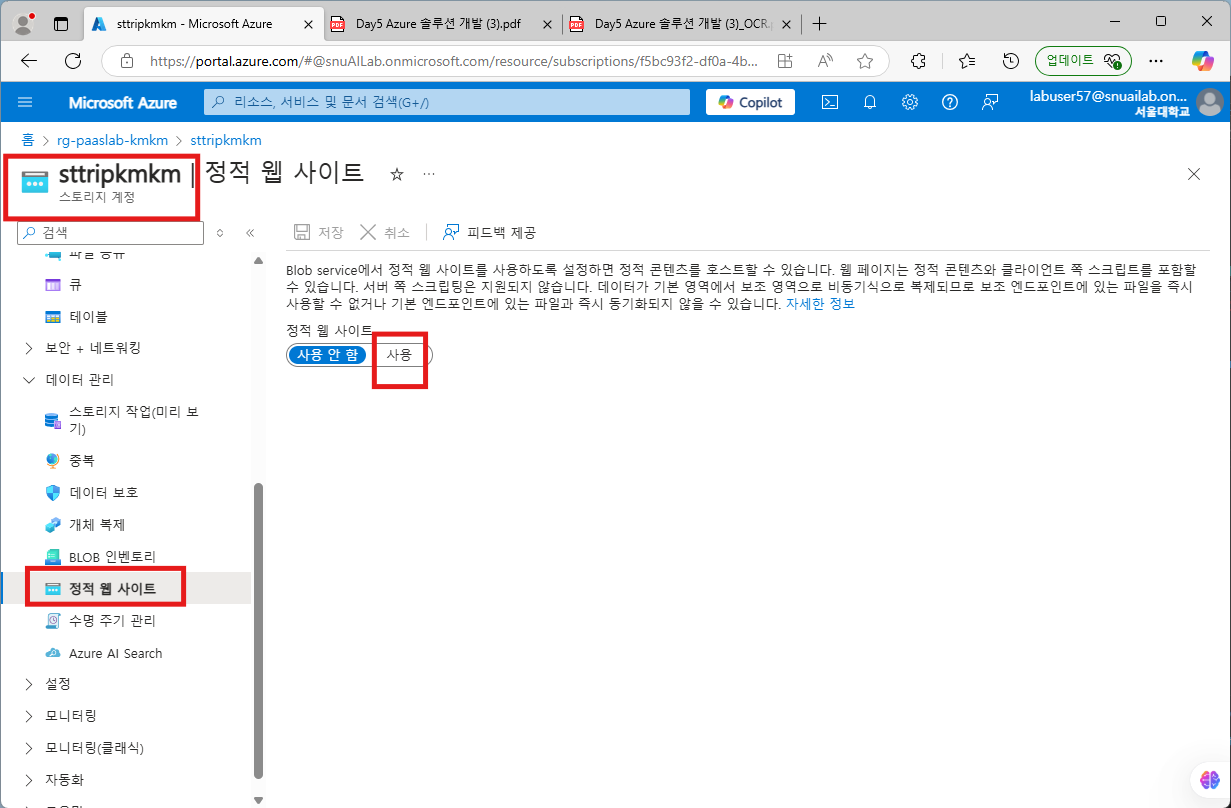Click the sidebar search box
This screenshot has width=1231, height=808.
pos(111,232)
